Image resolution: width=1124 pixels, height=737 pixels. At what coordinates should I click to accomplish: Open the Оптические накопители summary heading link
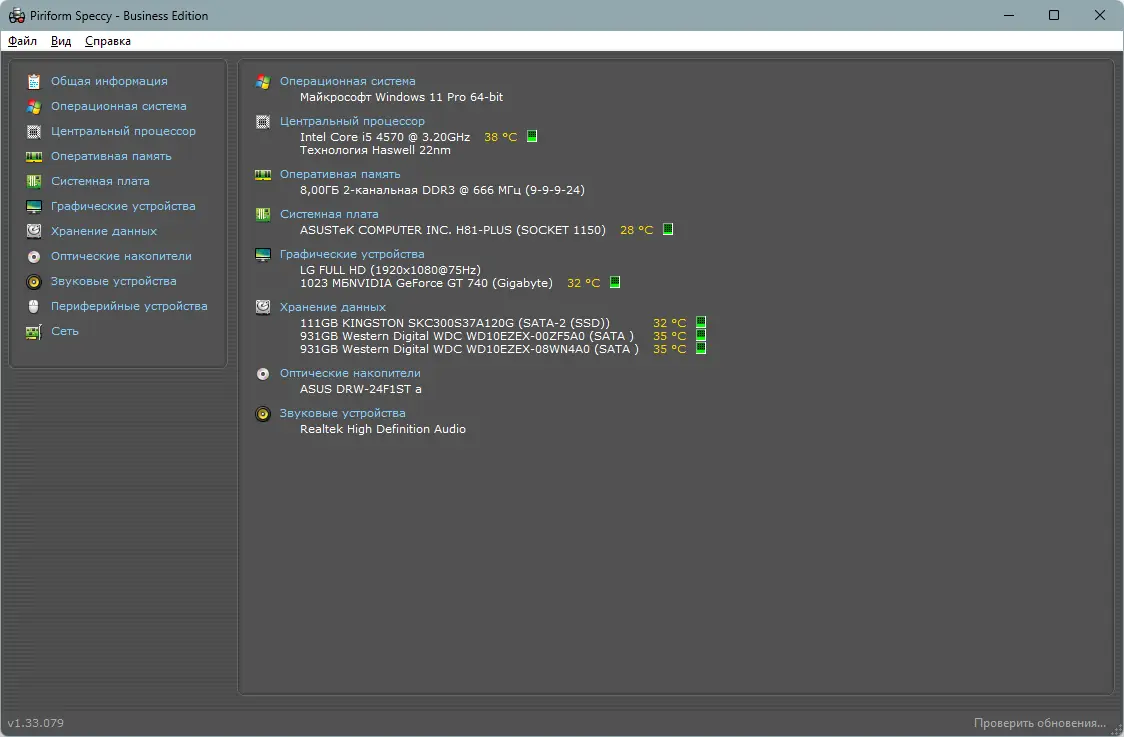click(350, 373)
